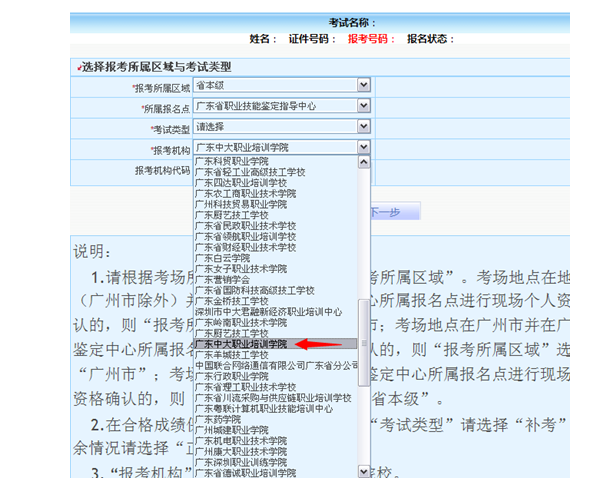Pick 广东行政职业学院 option
Screen dimensions: 612x498
232,376
